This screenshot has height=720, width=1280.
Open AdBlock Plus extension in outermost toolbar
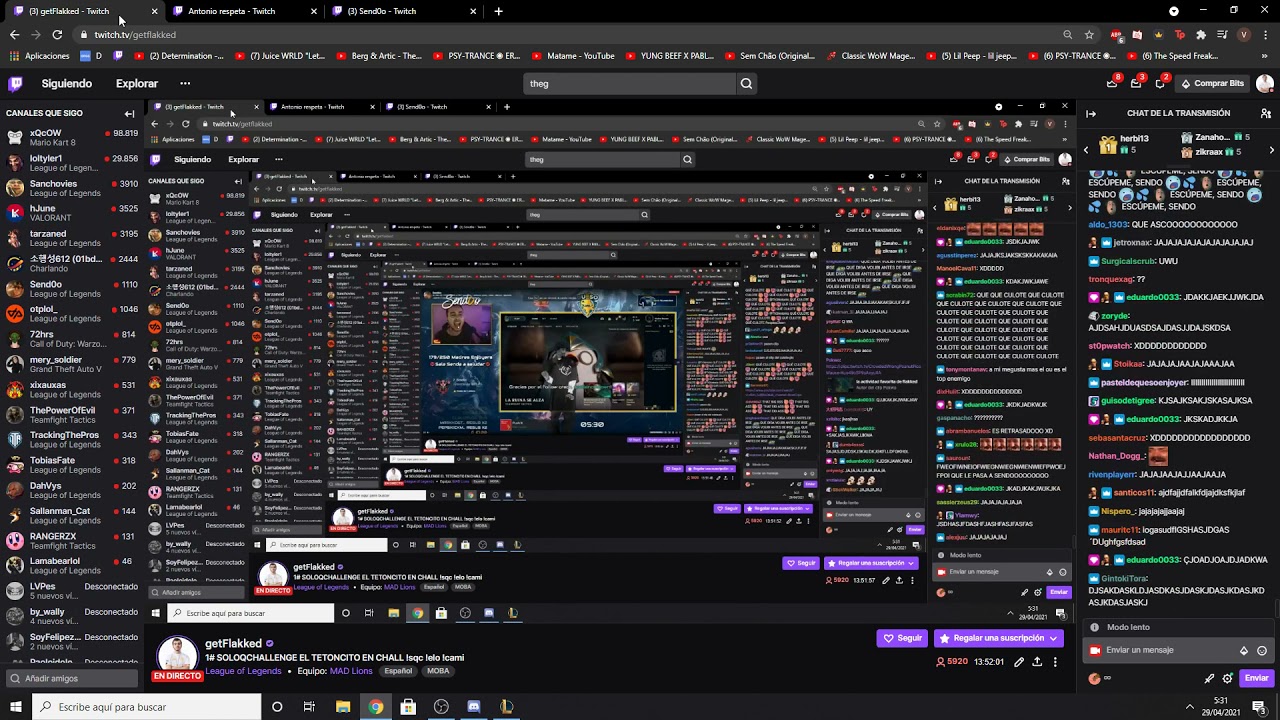click(x=1116, y=34)
